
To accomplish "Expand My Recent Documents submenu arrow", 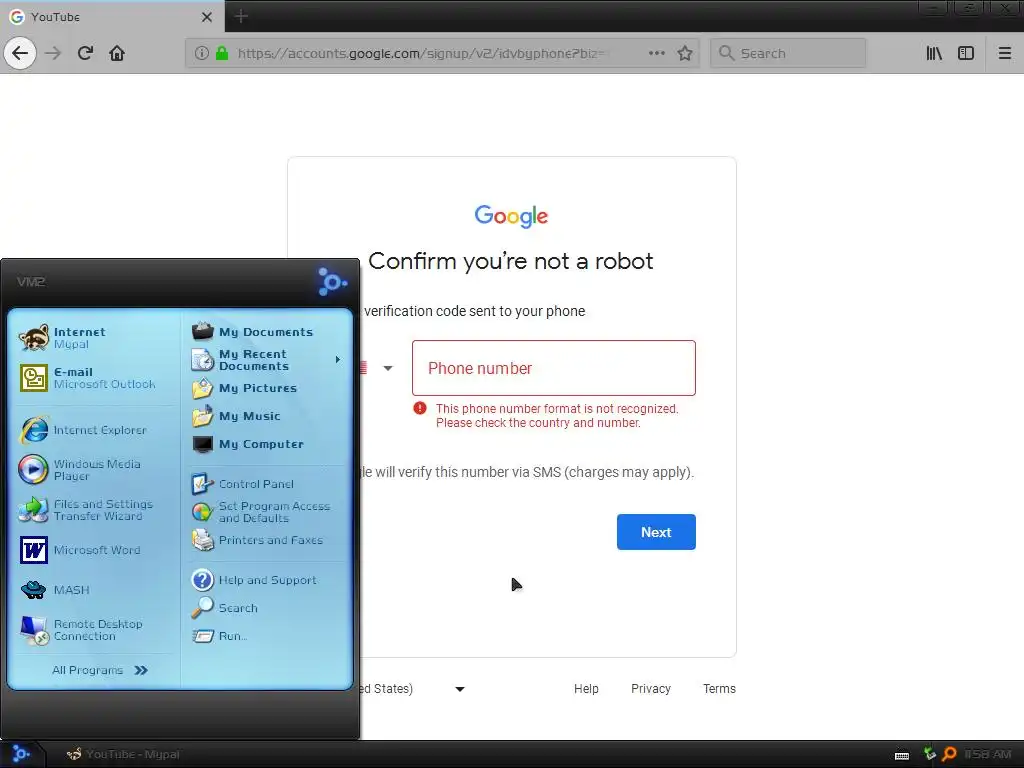I will [338, 360].
